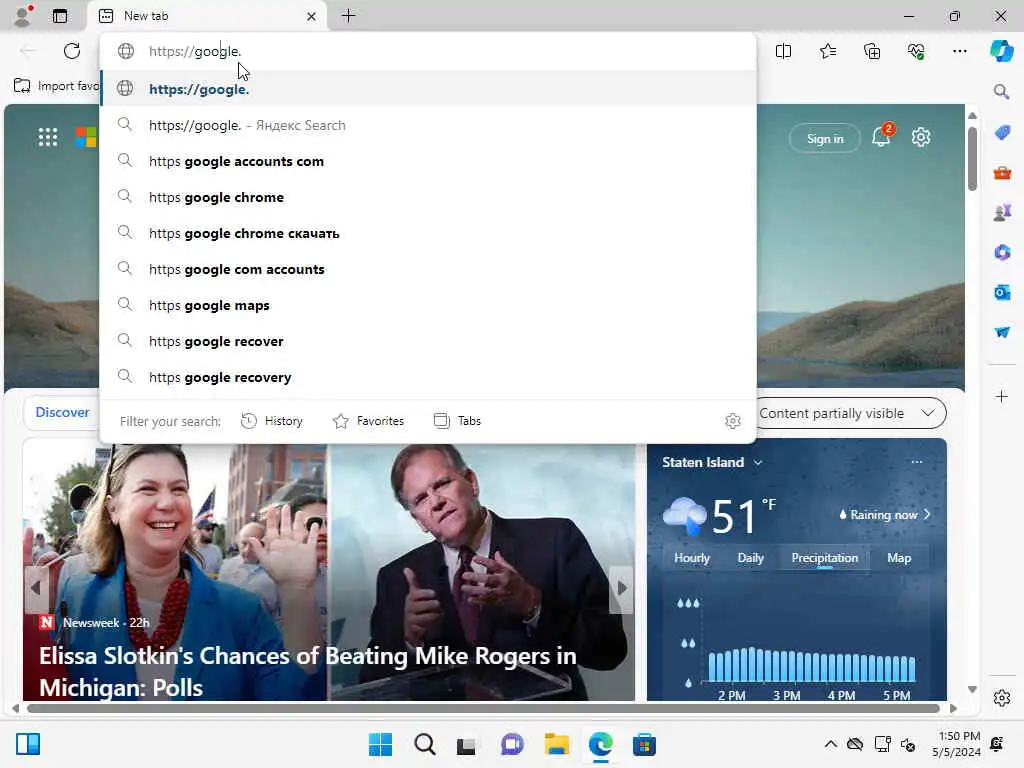Filter search by Tabs
The image size is (1024, 768).
457,421
